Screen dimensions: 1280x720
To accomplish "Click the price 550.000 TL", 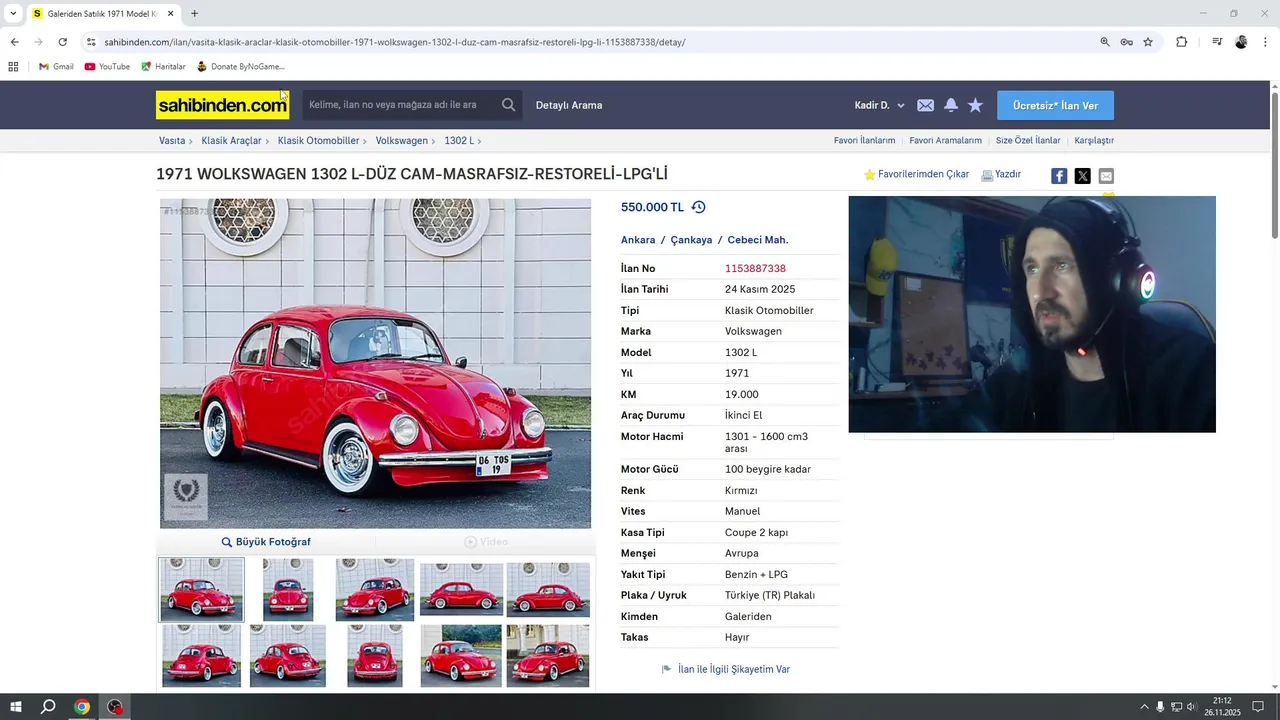I will tap(652, 207).
